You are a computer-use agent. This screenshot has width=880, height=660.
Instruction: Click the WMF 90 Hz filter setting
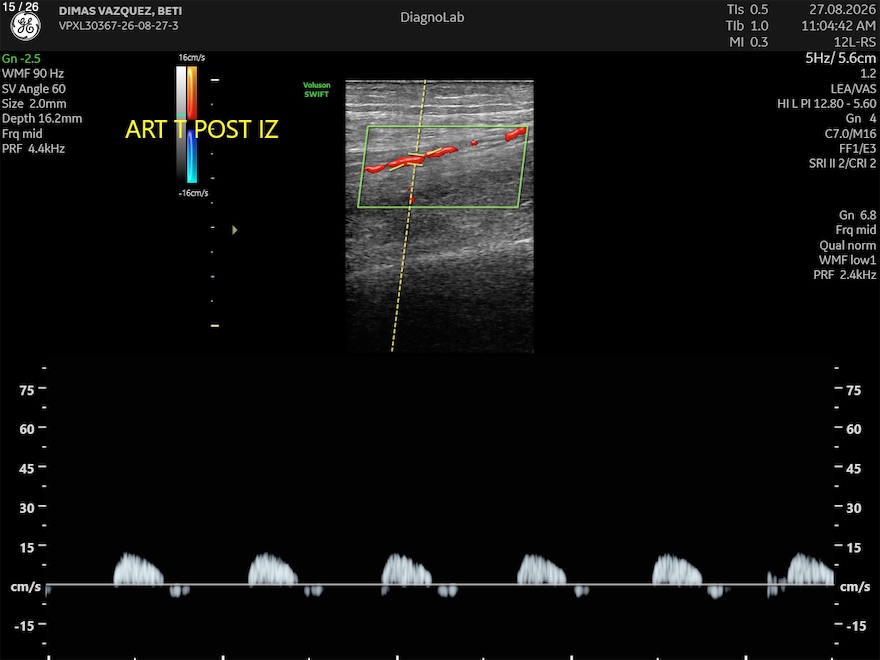pos(33,74)
